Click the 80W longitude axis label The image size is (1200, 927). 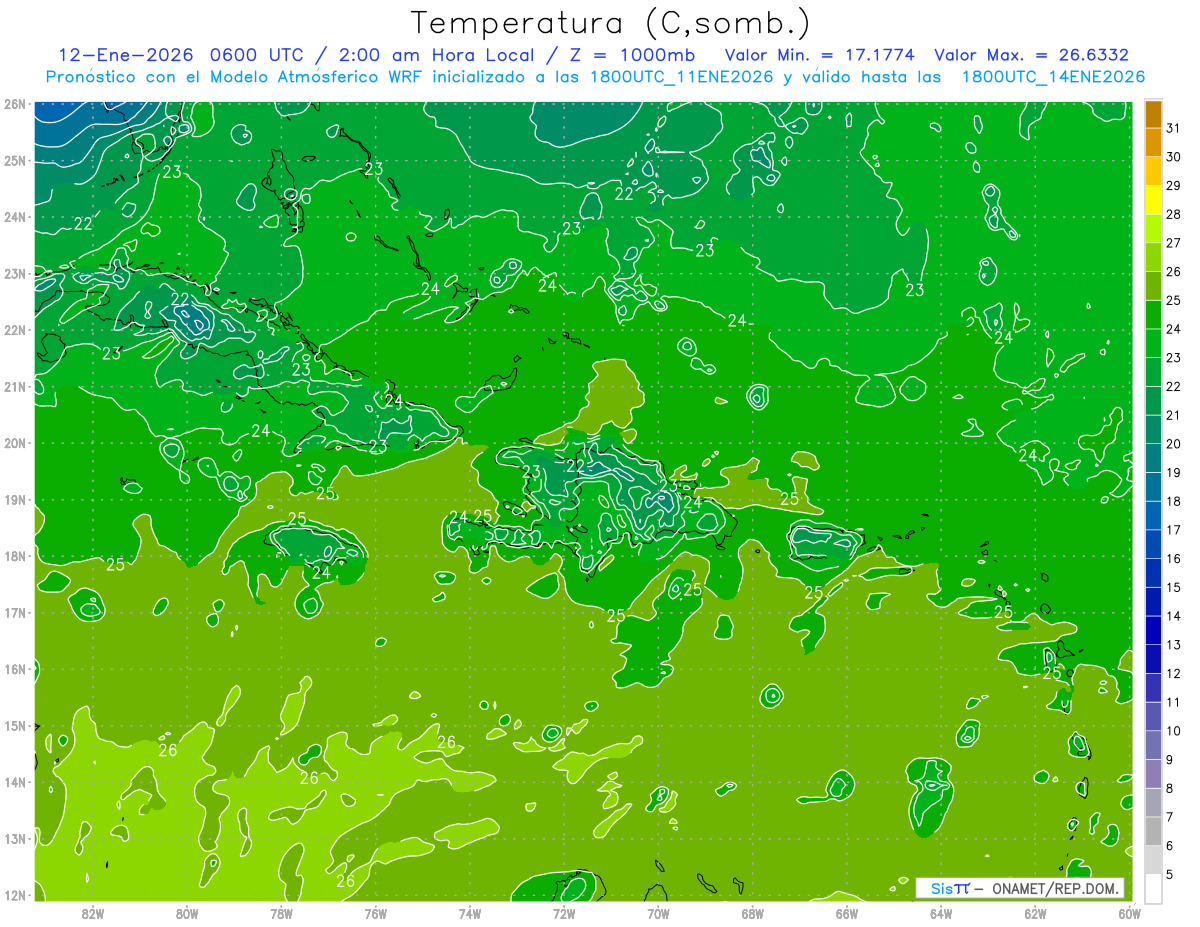tap(187, 914)
